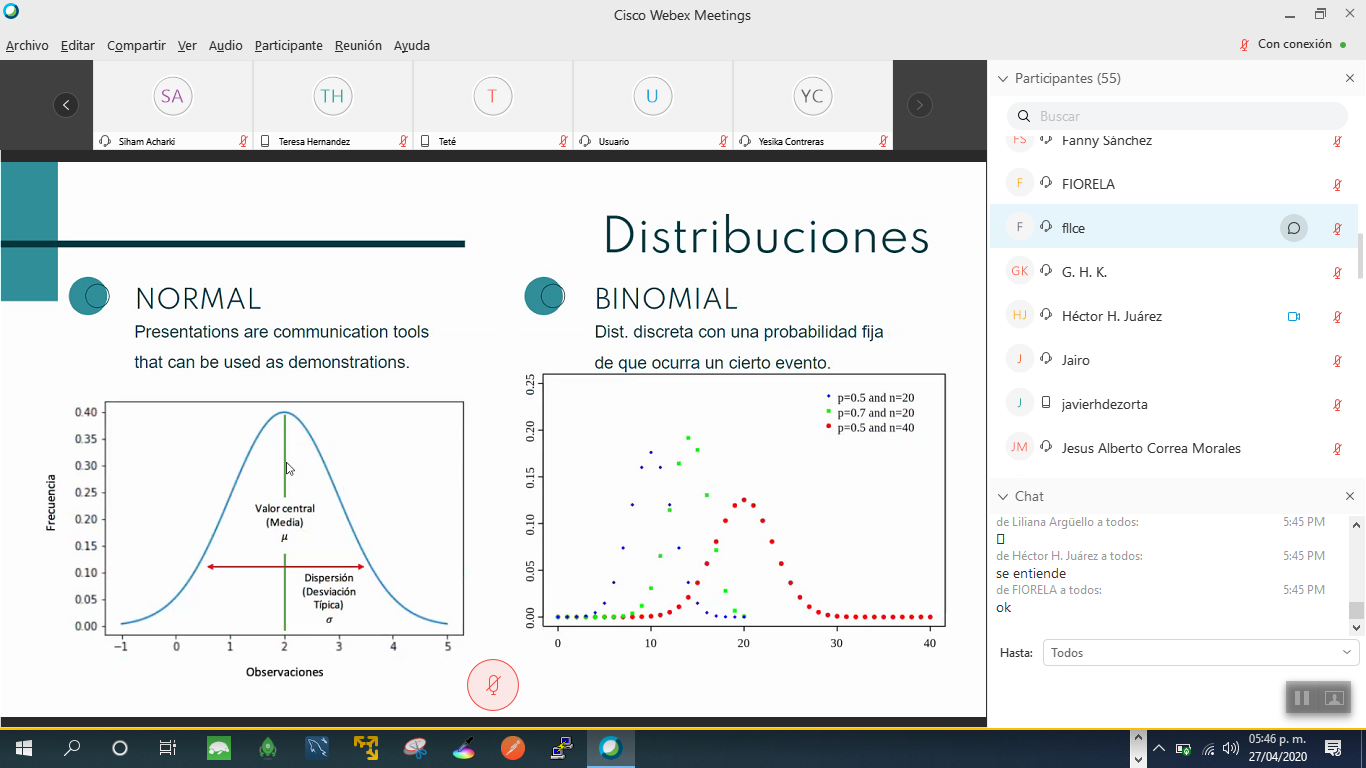Click the headset icon beside Jairo
The width and height of the screenshot is (1366, 768).
[x=1046, y=360]
